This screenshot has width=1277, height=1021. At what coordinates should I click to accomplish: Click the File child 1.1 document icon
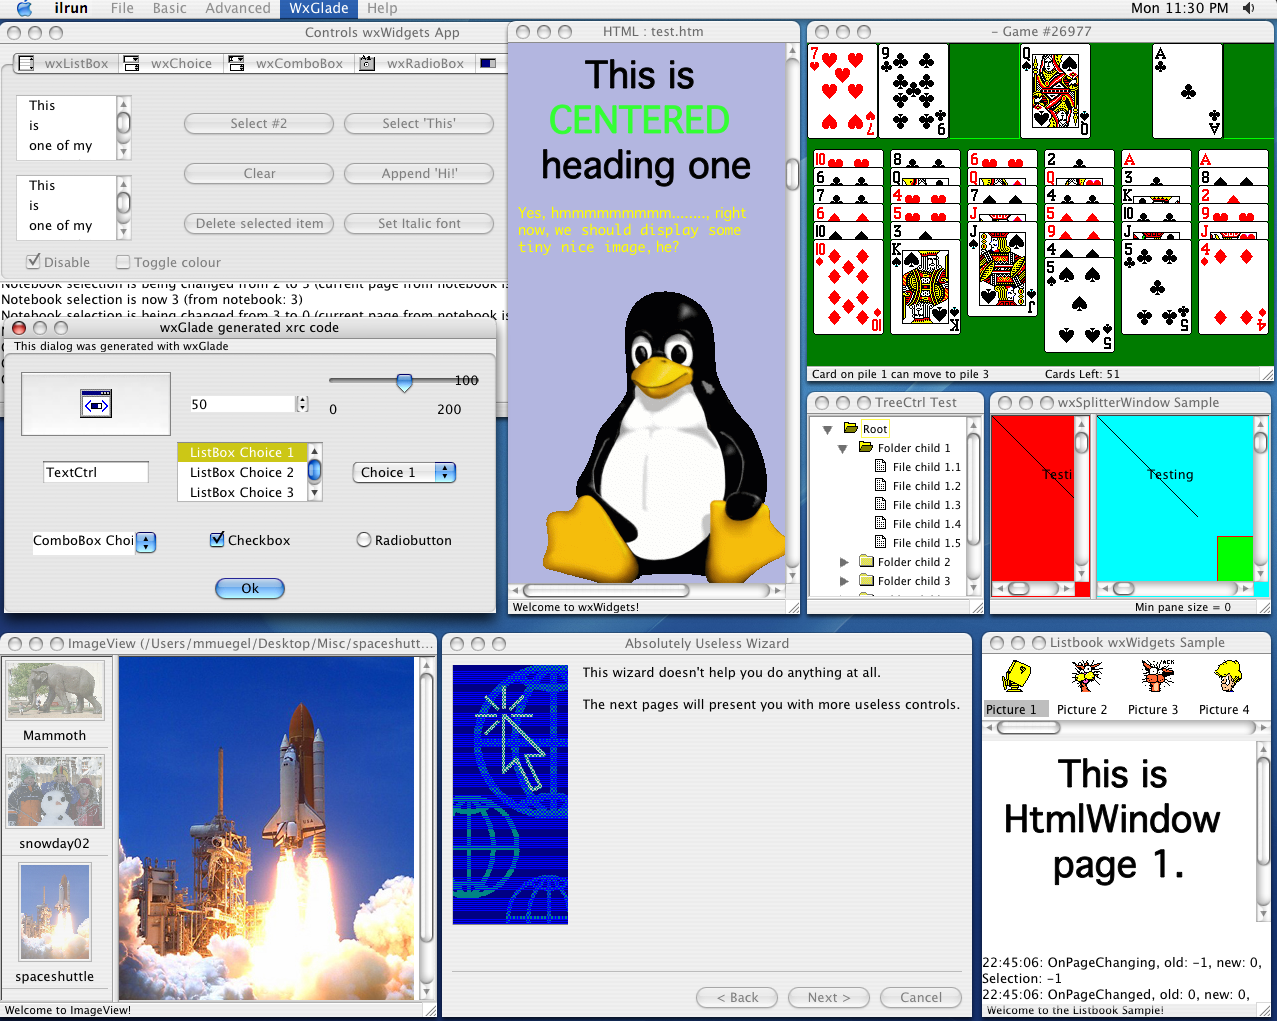coord(880,466)
